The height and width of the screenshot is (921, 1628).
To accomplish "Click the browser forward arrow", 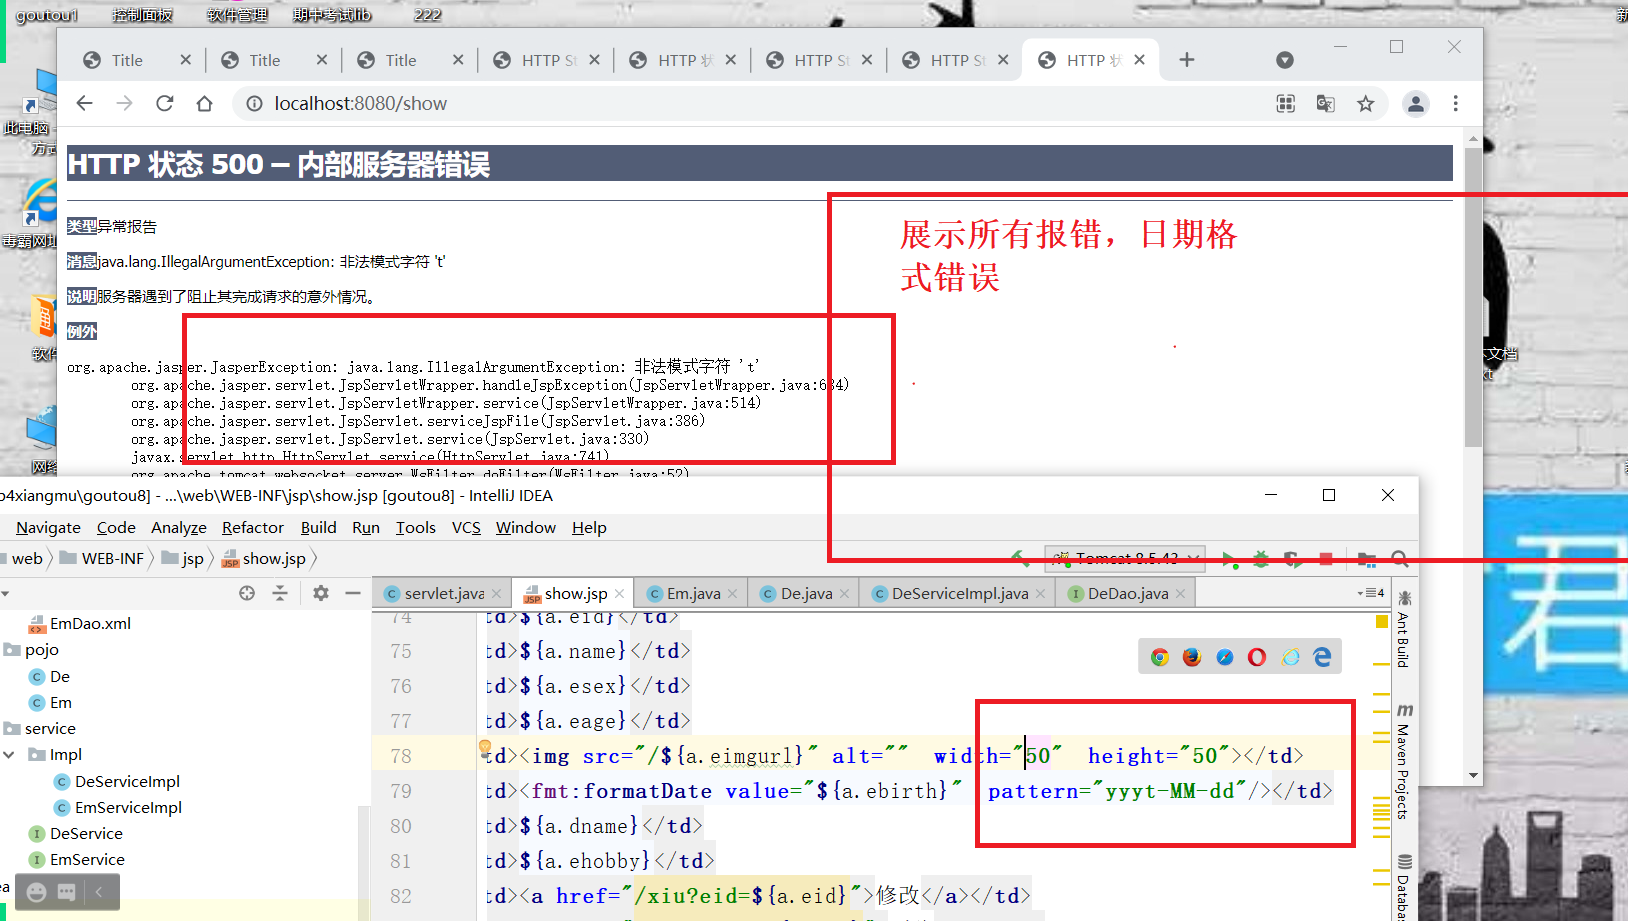I will click(124, 103).
